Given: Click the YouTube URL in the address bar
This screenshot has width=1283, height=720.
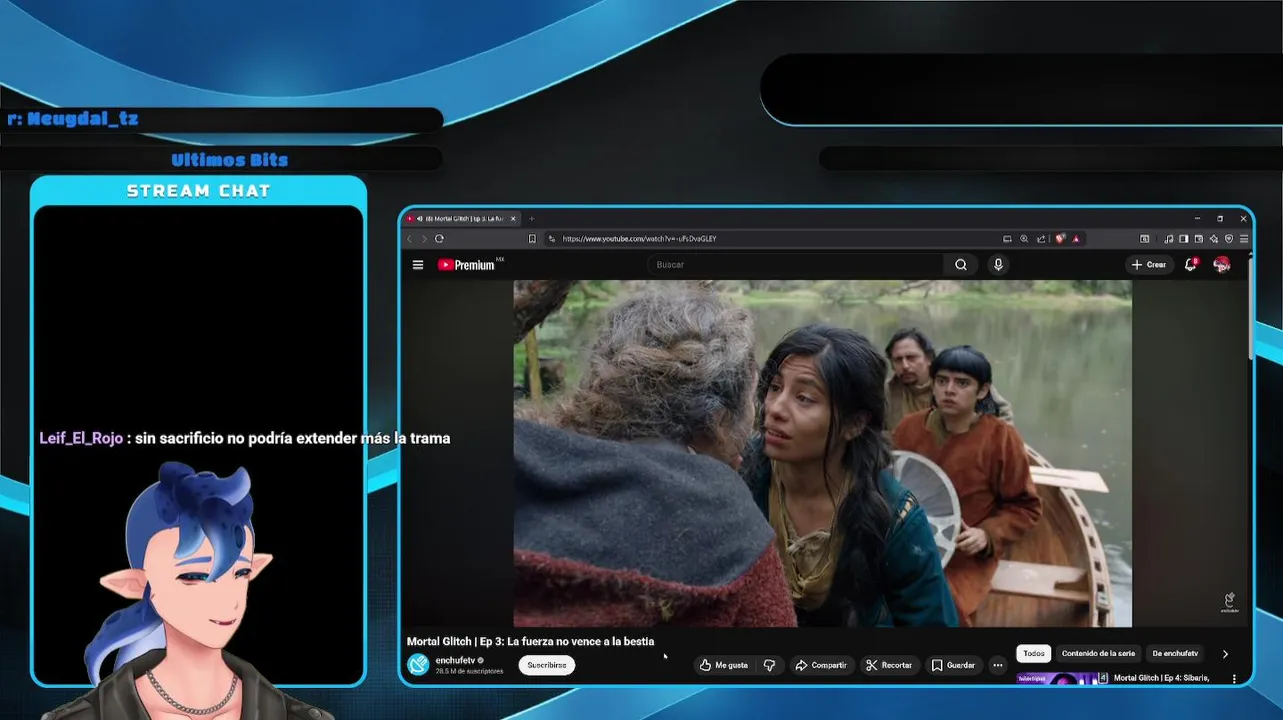Looking at the screenshot, I should point(639,239).
